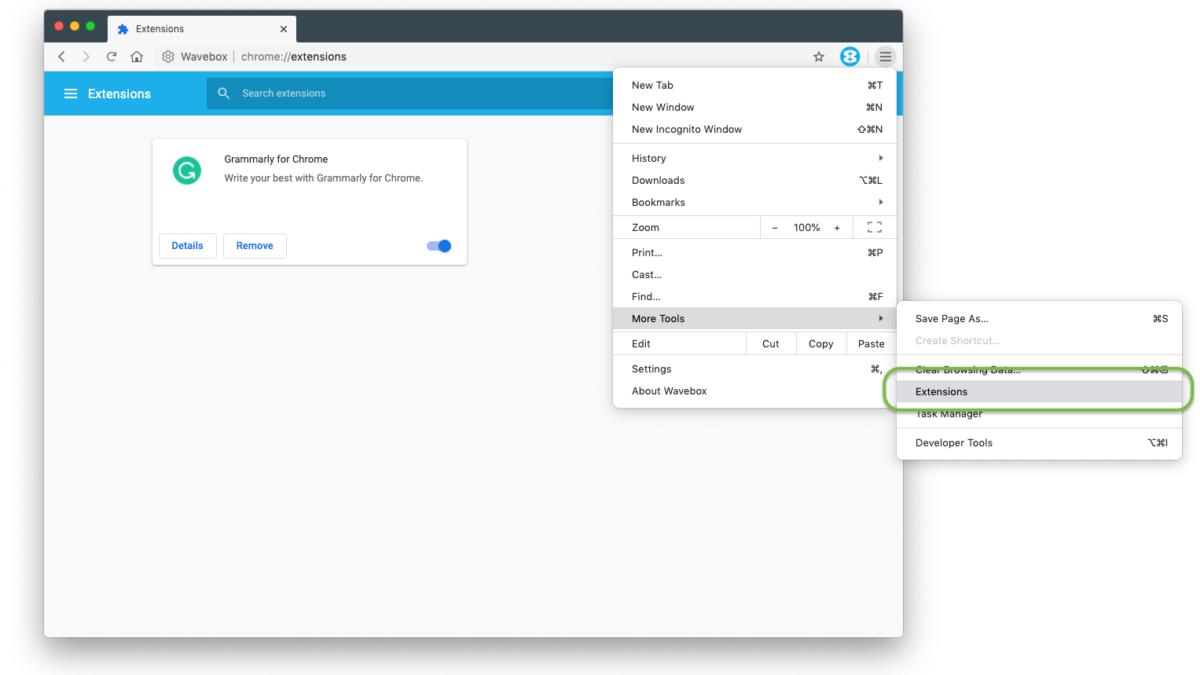Go to the home page icon
The image size is (1200, 675).
pos(137,57)
